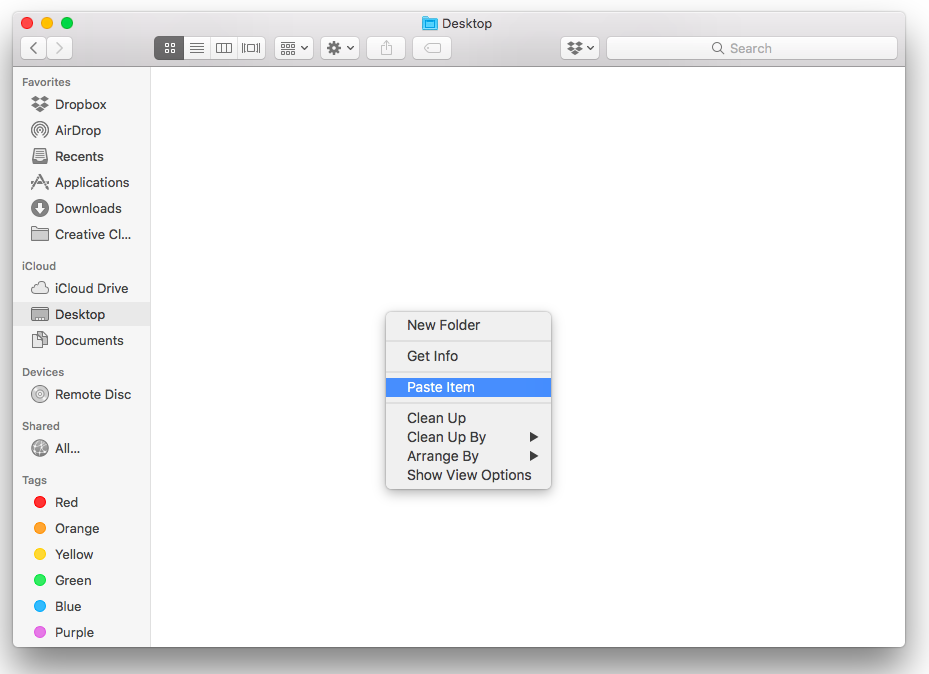Click the Documents icon in sidebar

40,340
